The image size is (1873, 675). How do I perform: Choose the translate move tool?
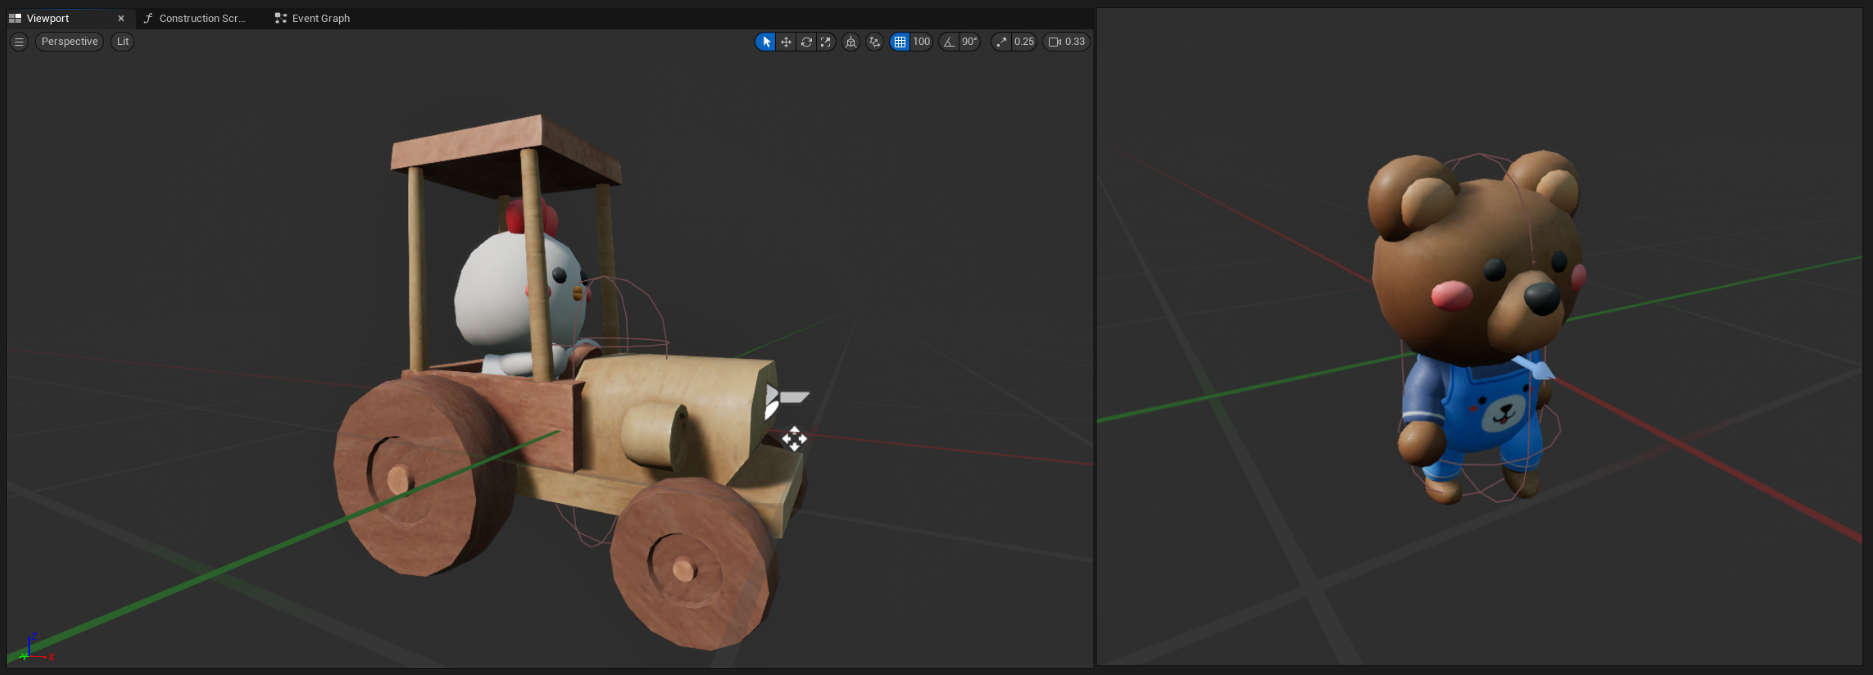tap(786, 42)
